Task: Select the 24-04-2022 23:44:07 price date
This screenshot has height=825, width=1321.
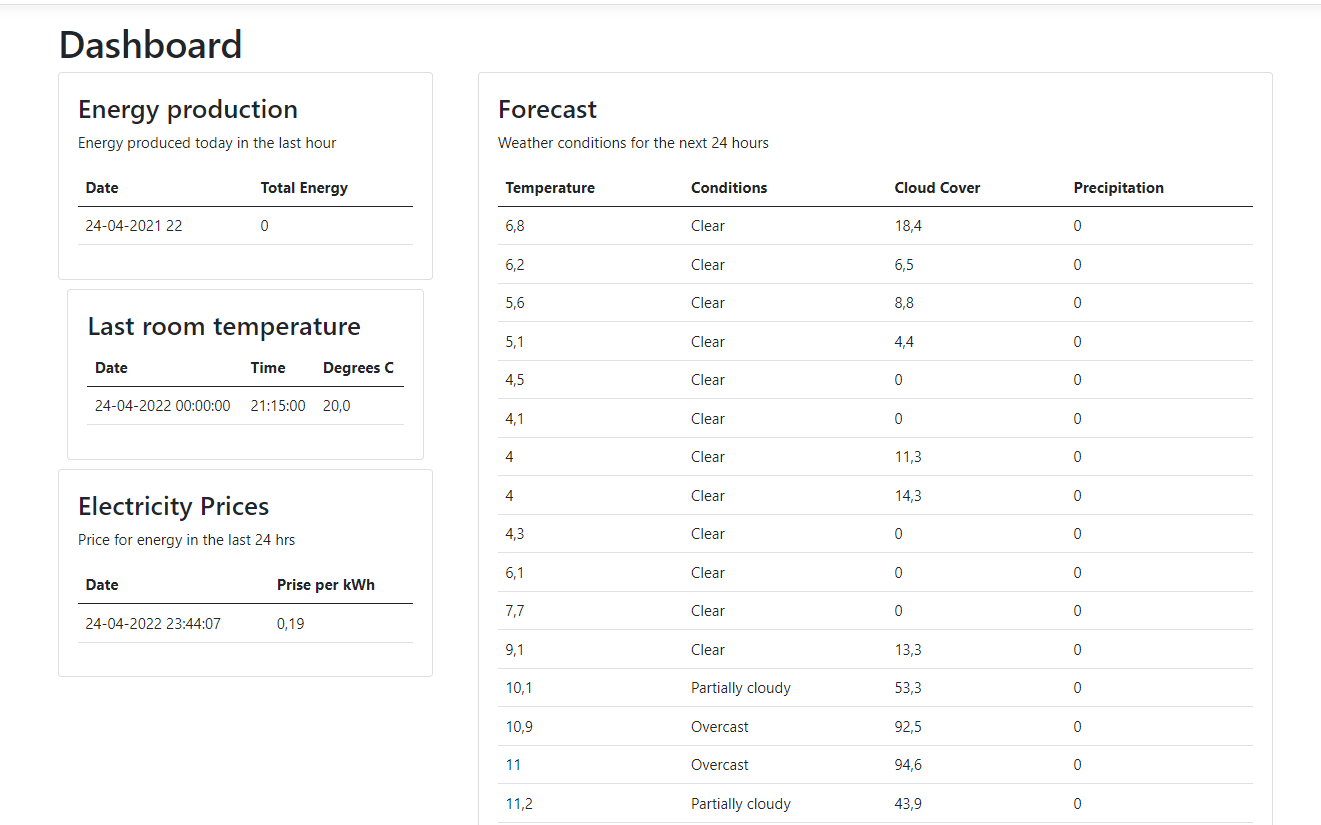Action: (153, 624)
